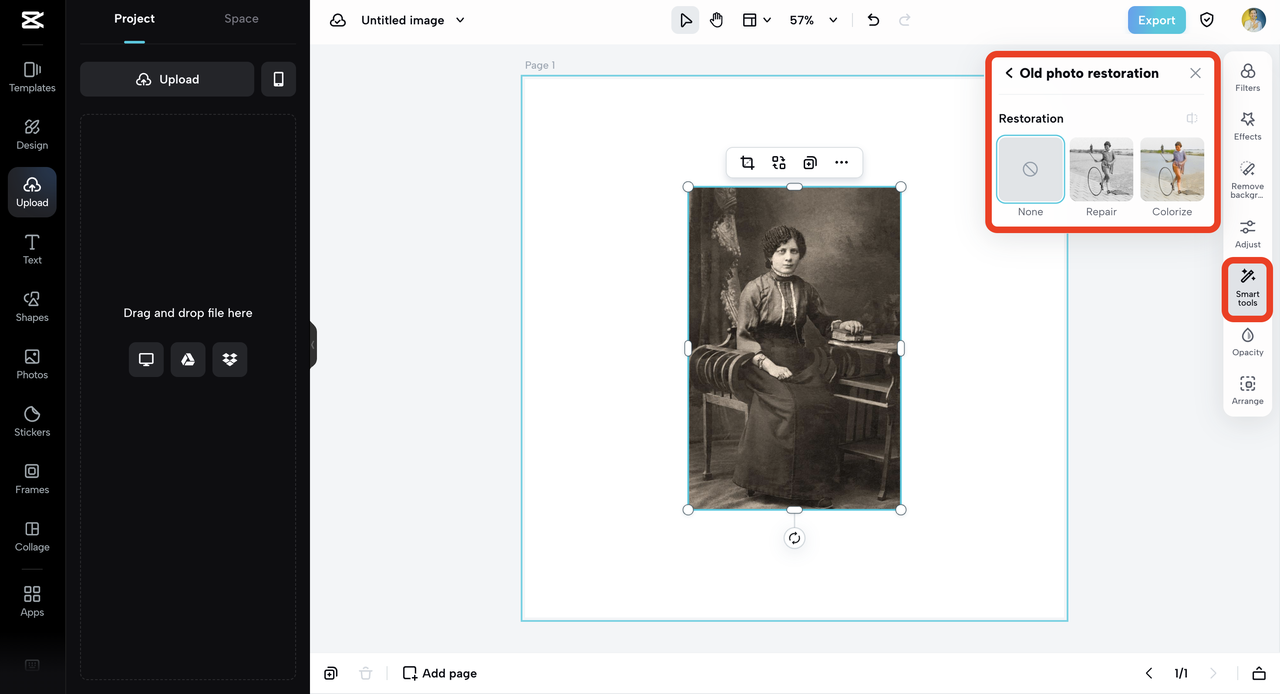Open the Untitled image title dropdown
Image resolution: width=1280 pixels, height=694 pixels.
[413, 20]
